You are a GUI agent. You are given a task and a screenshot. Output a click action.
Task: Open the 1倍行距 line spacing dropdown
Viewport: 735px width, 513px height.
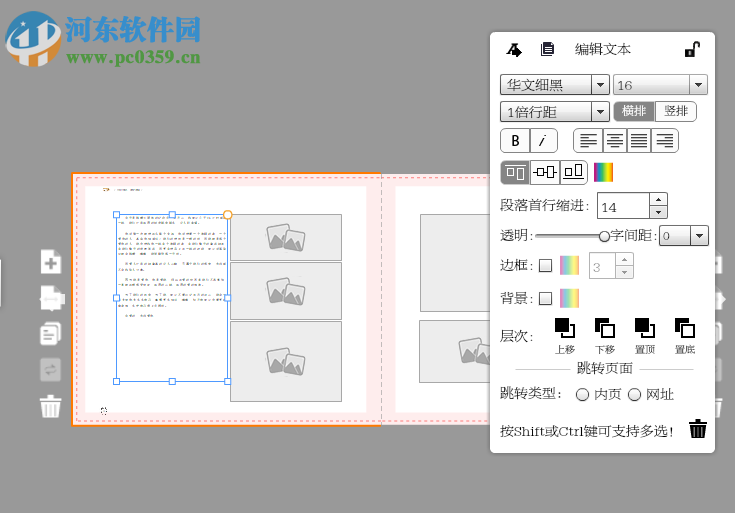(600, 112)
